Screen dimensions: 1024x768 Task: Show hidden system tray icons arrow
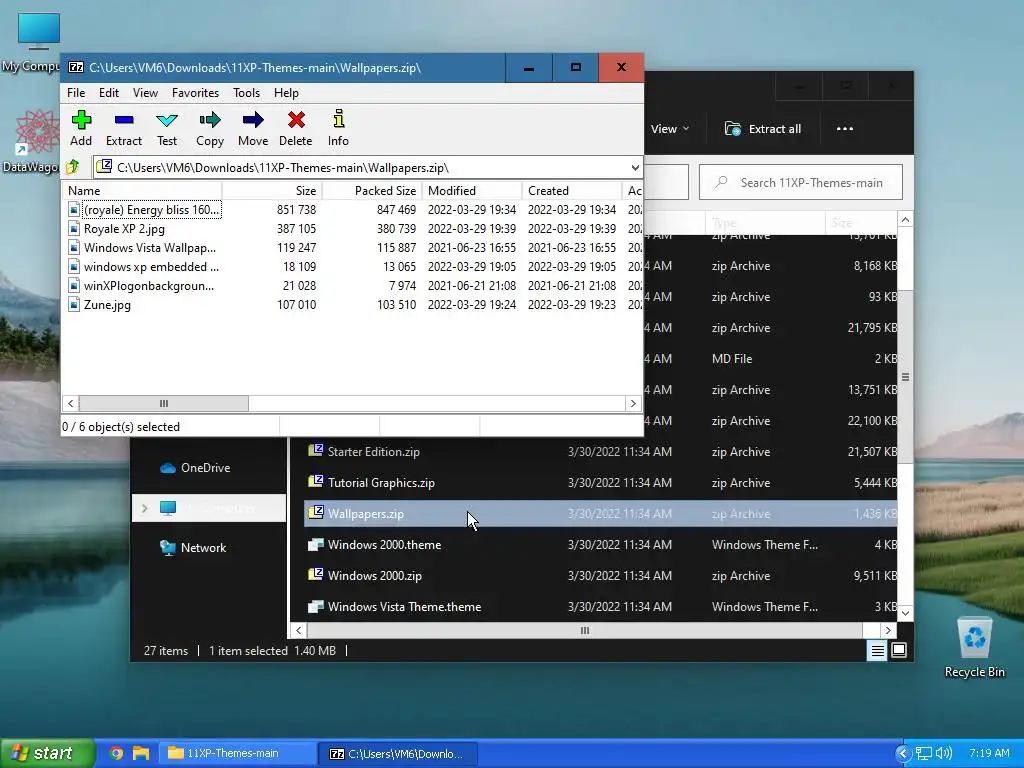[903, 753]
